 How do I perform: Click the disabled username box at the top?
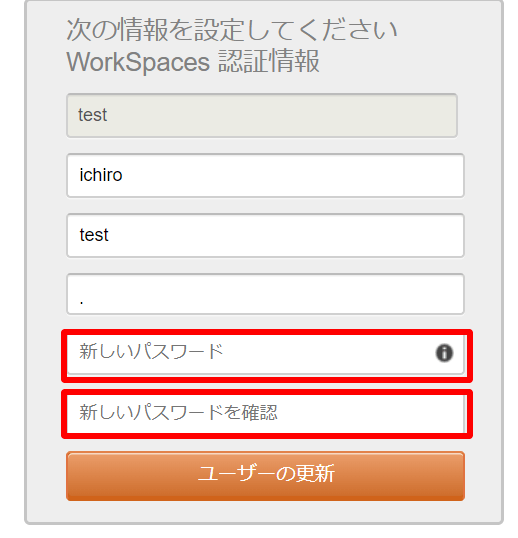[262, 115]
